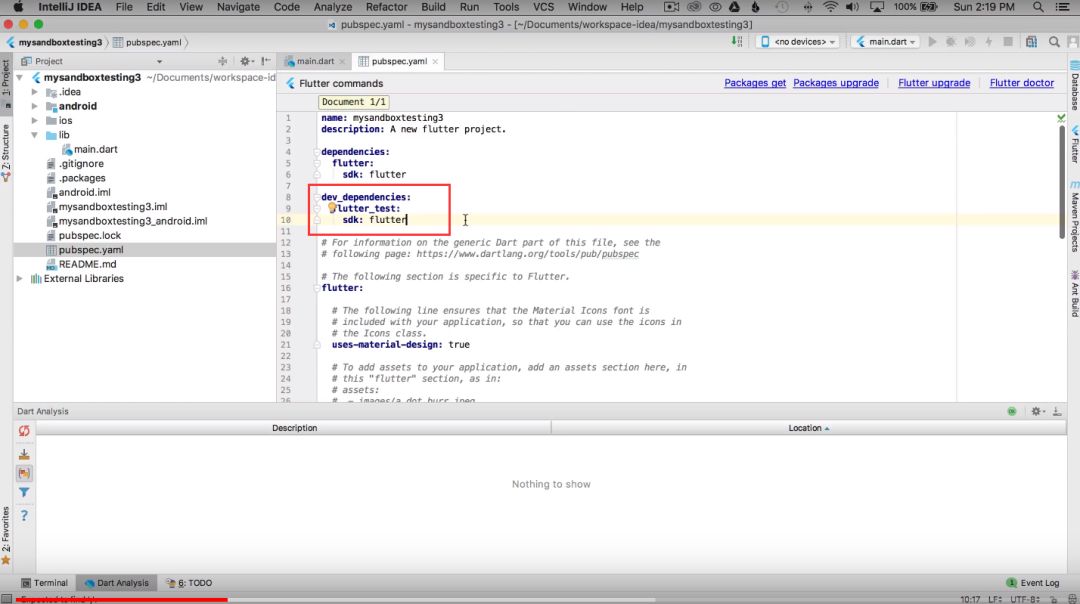The image size is (1080, 604).
Task: Switch to main.dart editor tab
Action: pos(315,61)
